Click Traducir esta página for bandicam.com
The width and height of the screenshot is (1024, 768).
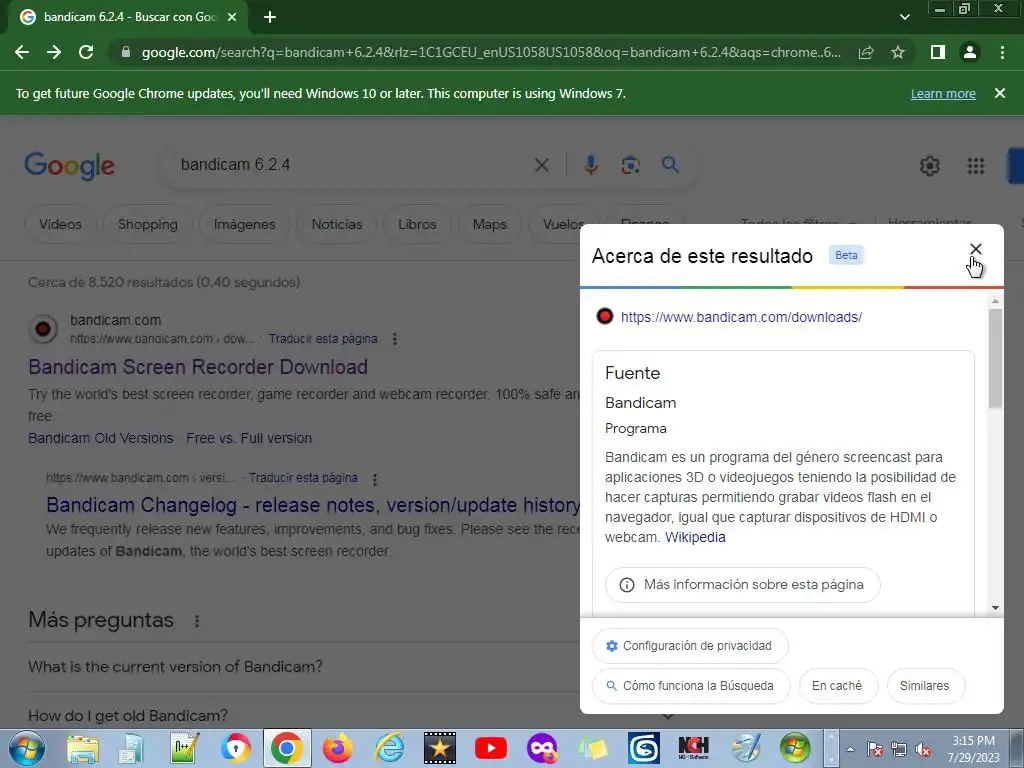coord(323,339)
